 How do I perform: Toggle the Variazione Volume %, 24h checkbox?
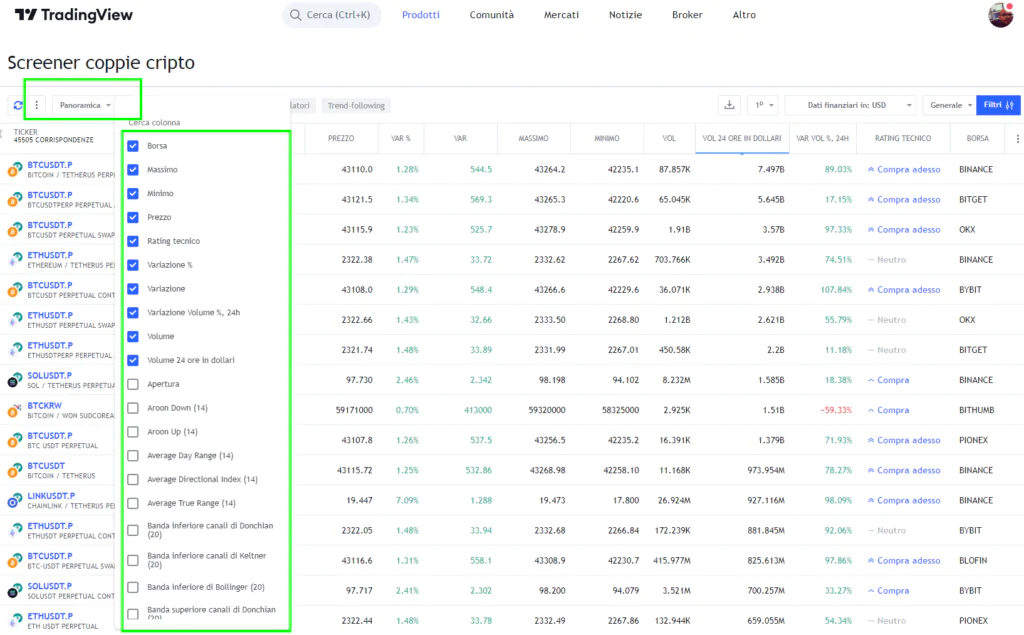[133, 312]
